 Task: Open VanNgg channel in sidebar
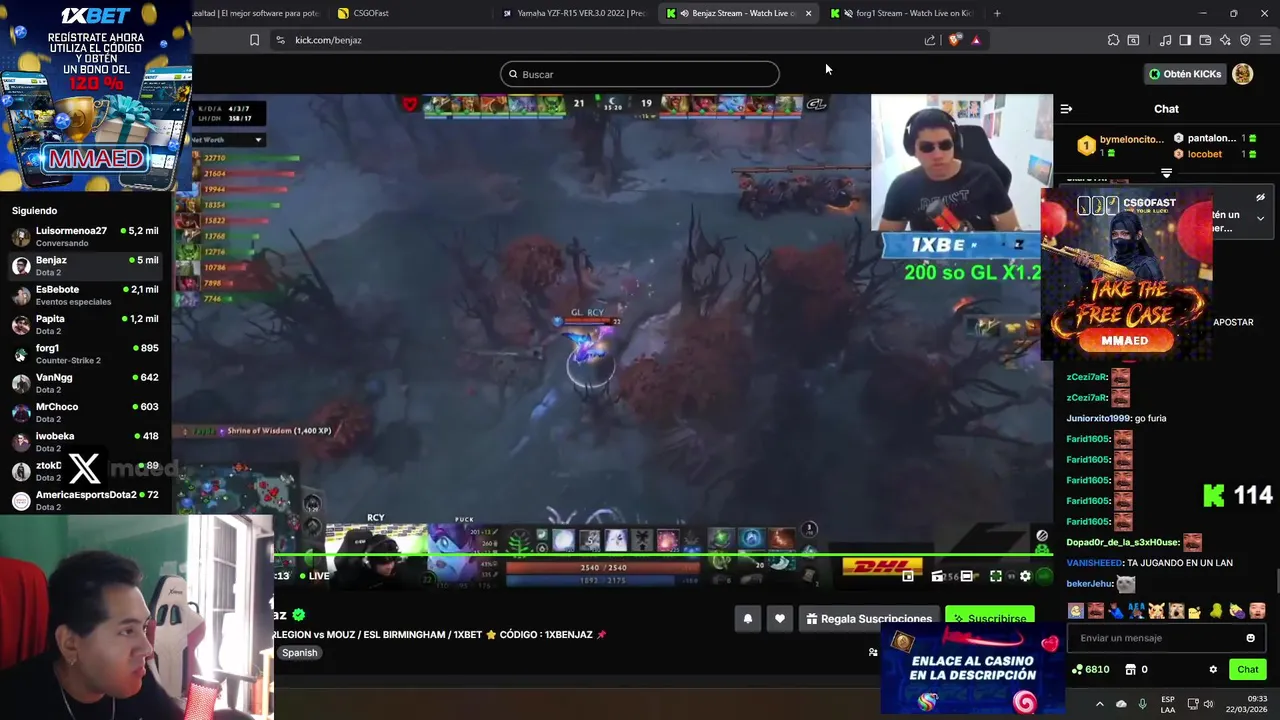pos(86,383)
